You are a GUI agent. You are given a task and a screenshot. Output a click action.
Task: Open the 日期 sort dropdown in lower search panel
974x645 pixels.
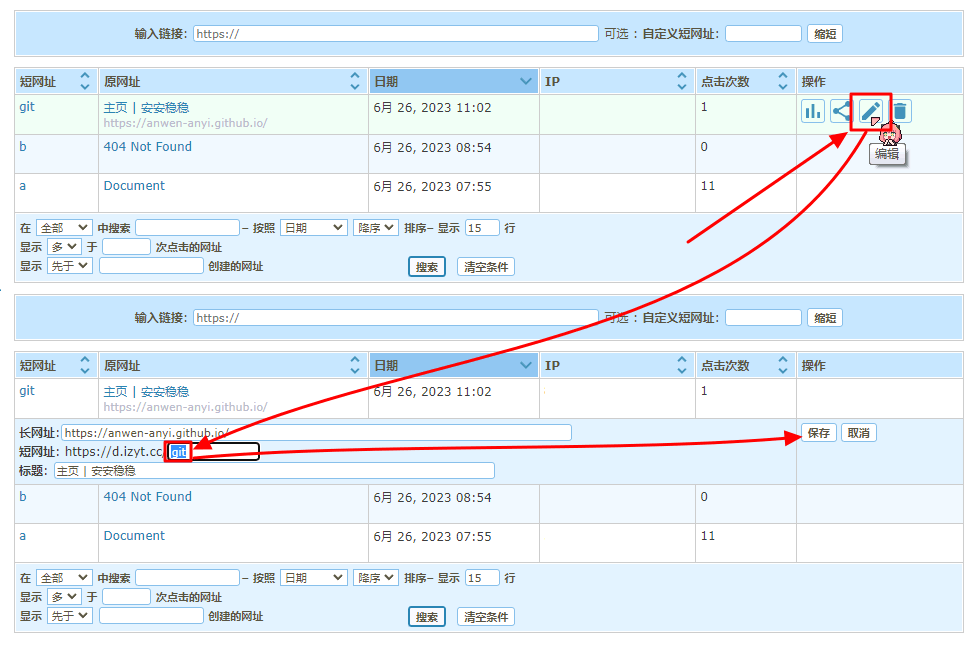313,578
